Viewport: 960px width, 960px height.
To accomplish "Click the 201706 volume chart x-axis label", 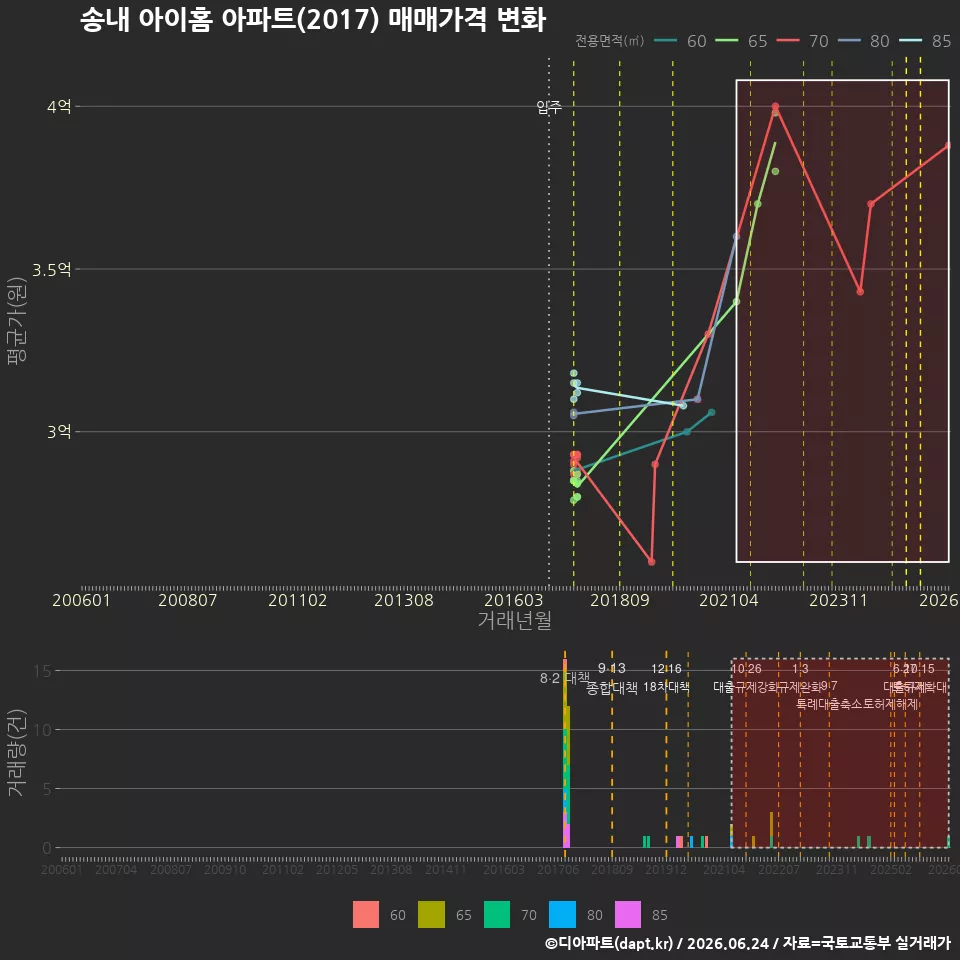I will (x=558, y=869).
